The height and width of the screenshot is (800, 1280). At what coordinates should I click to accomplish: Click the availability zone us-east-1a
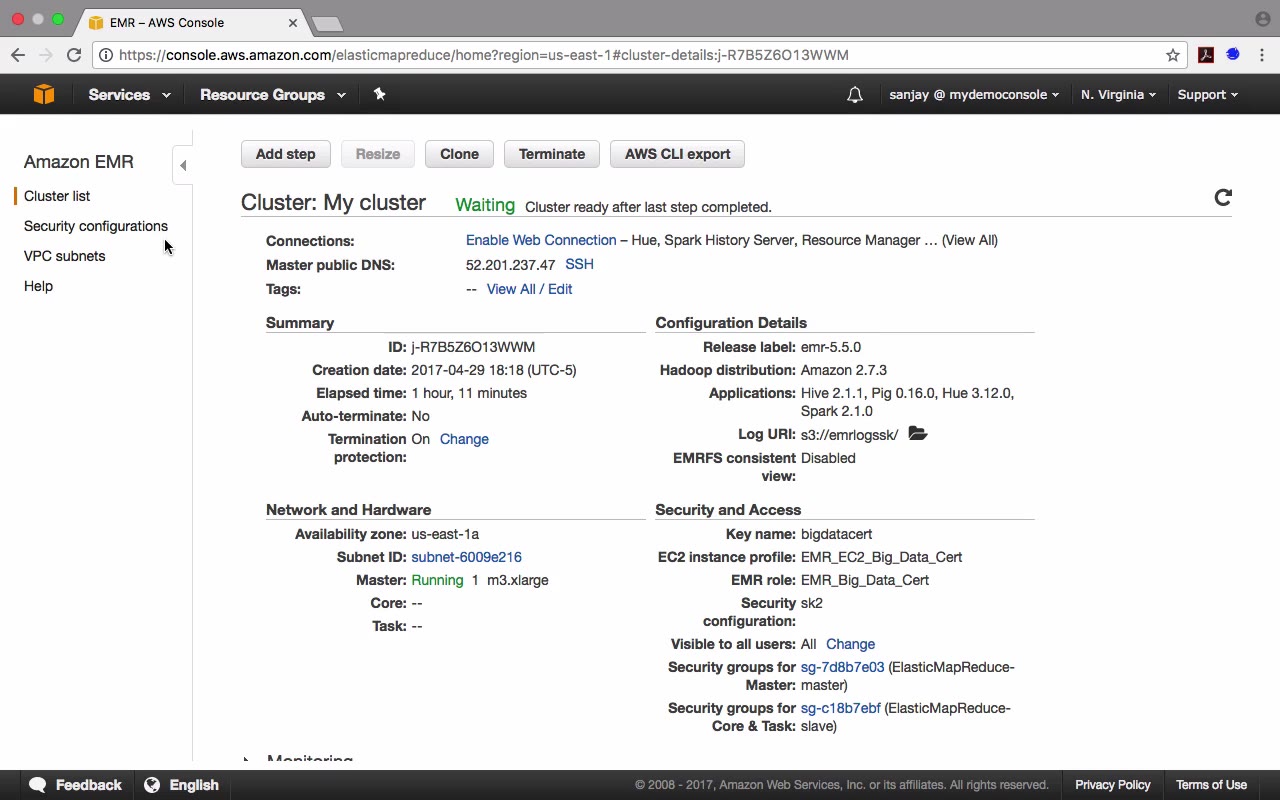tap(445, 534)
